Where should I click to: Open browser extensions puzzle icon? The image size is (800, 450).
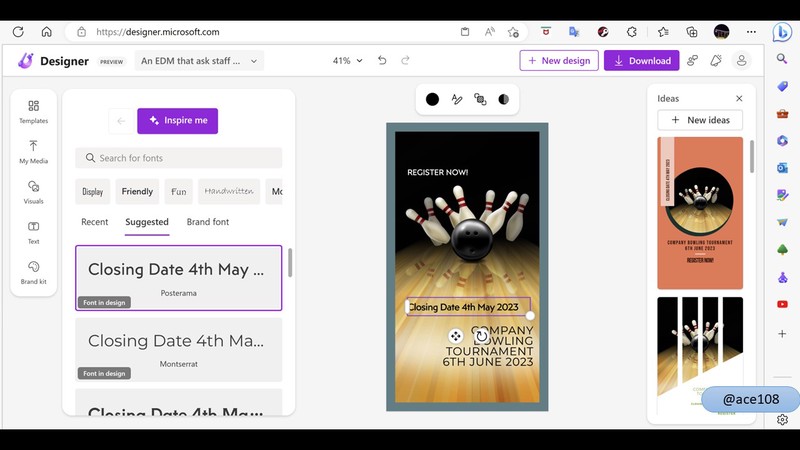pos(632,32)
